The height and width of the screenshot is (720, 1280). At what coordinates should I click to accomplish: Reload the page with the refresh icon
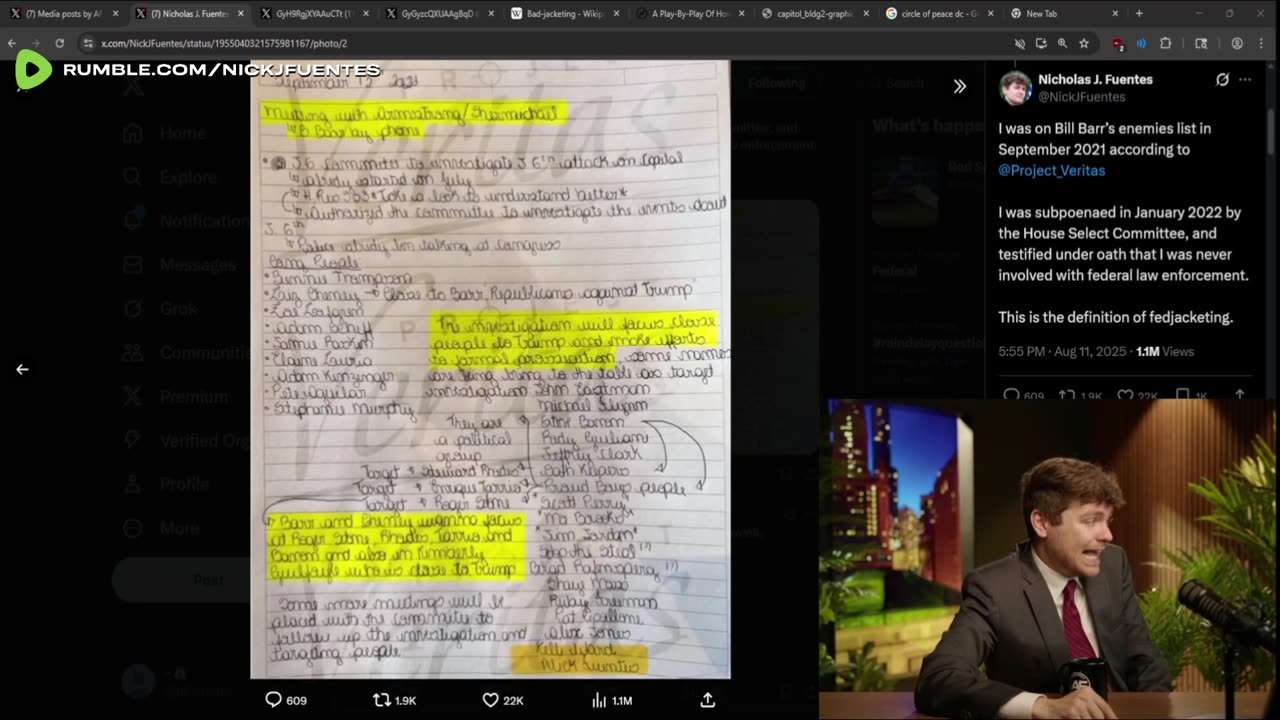coord(60,44)
